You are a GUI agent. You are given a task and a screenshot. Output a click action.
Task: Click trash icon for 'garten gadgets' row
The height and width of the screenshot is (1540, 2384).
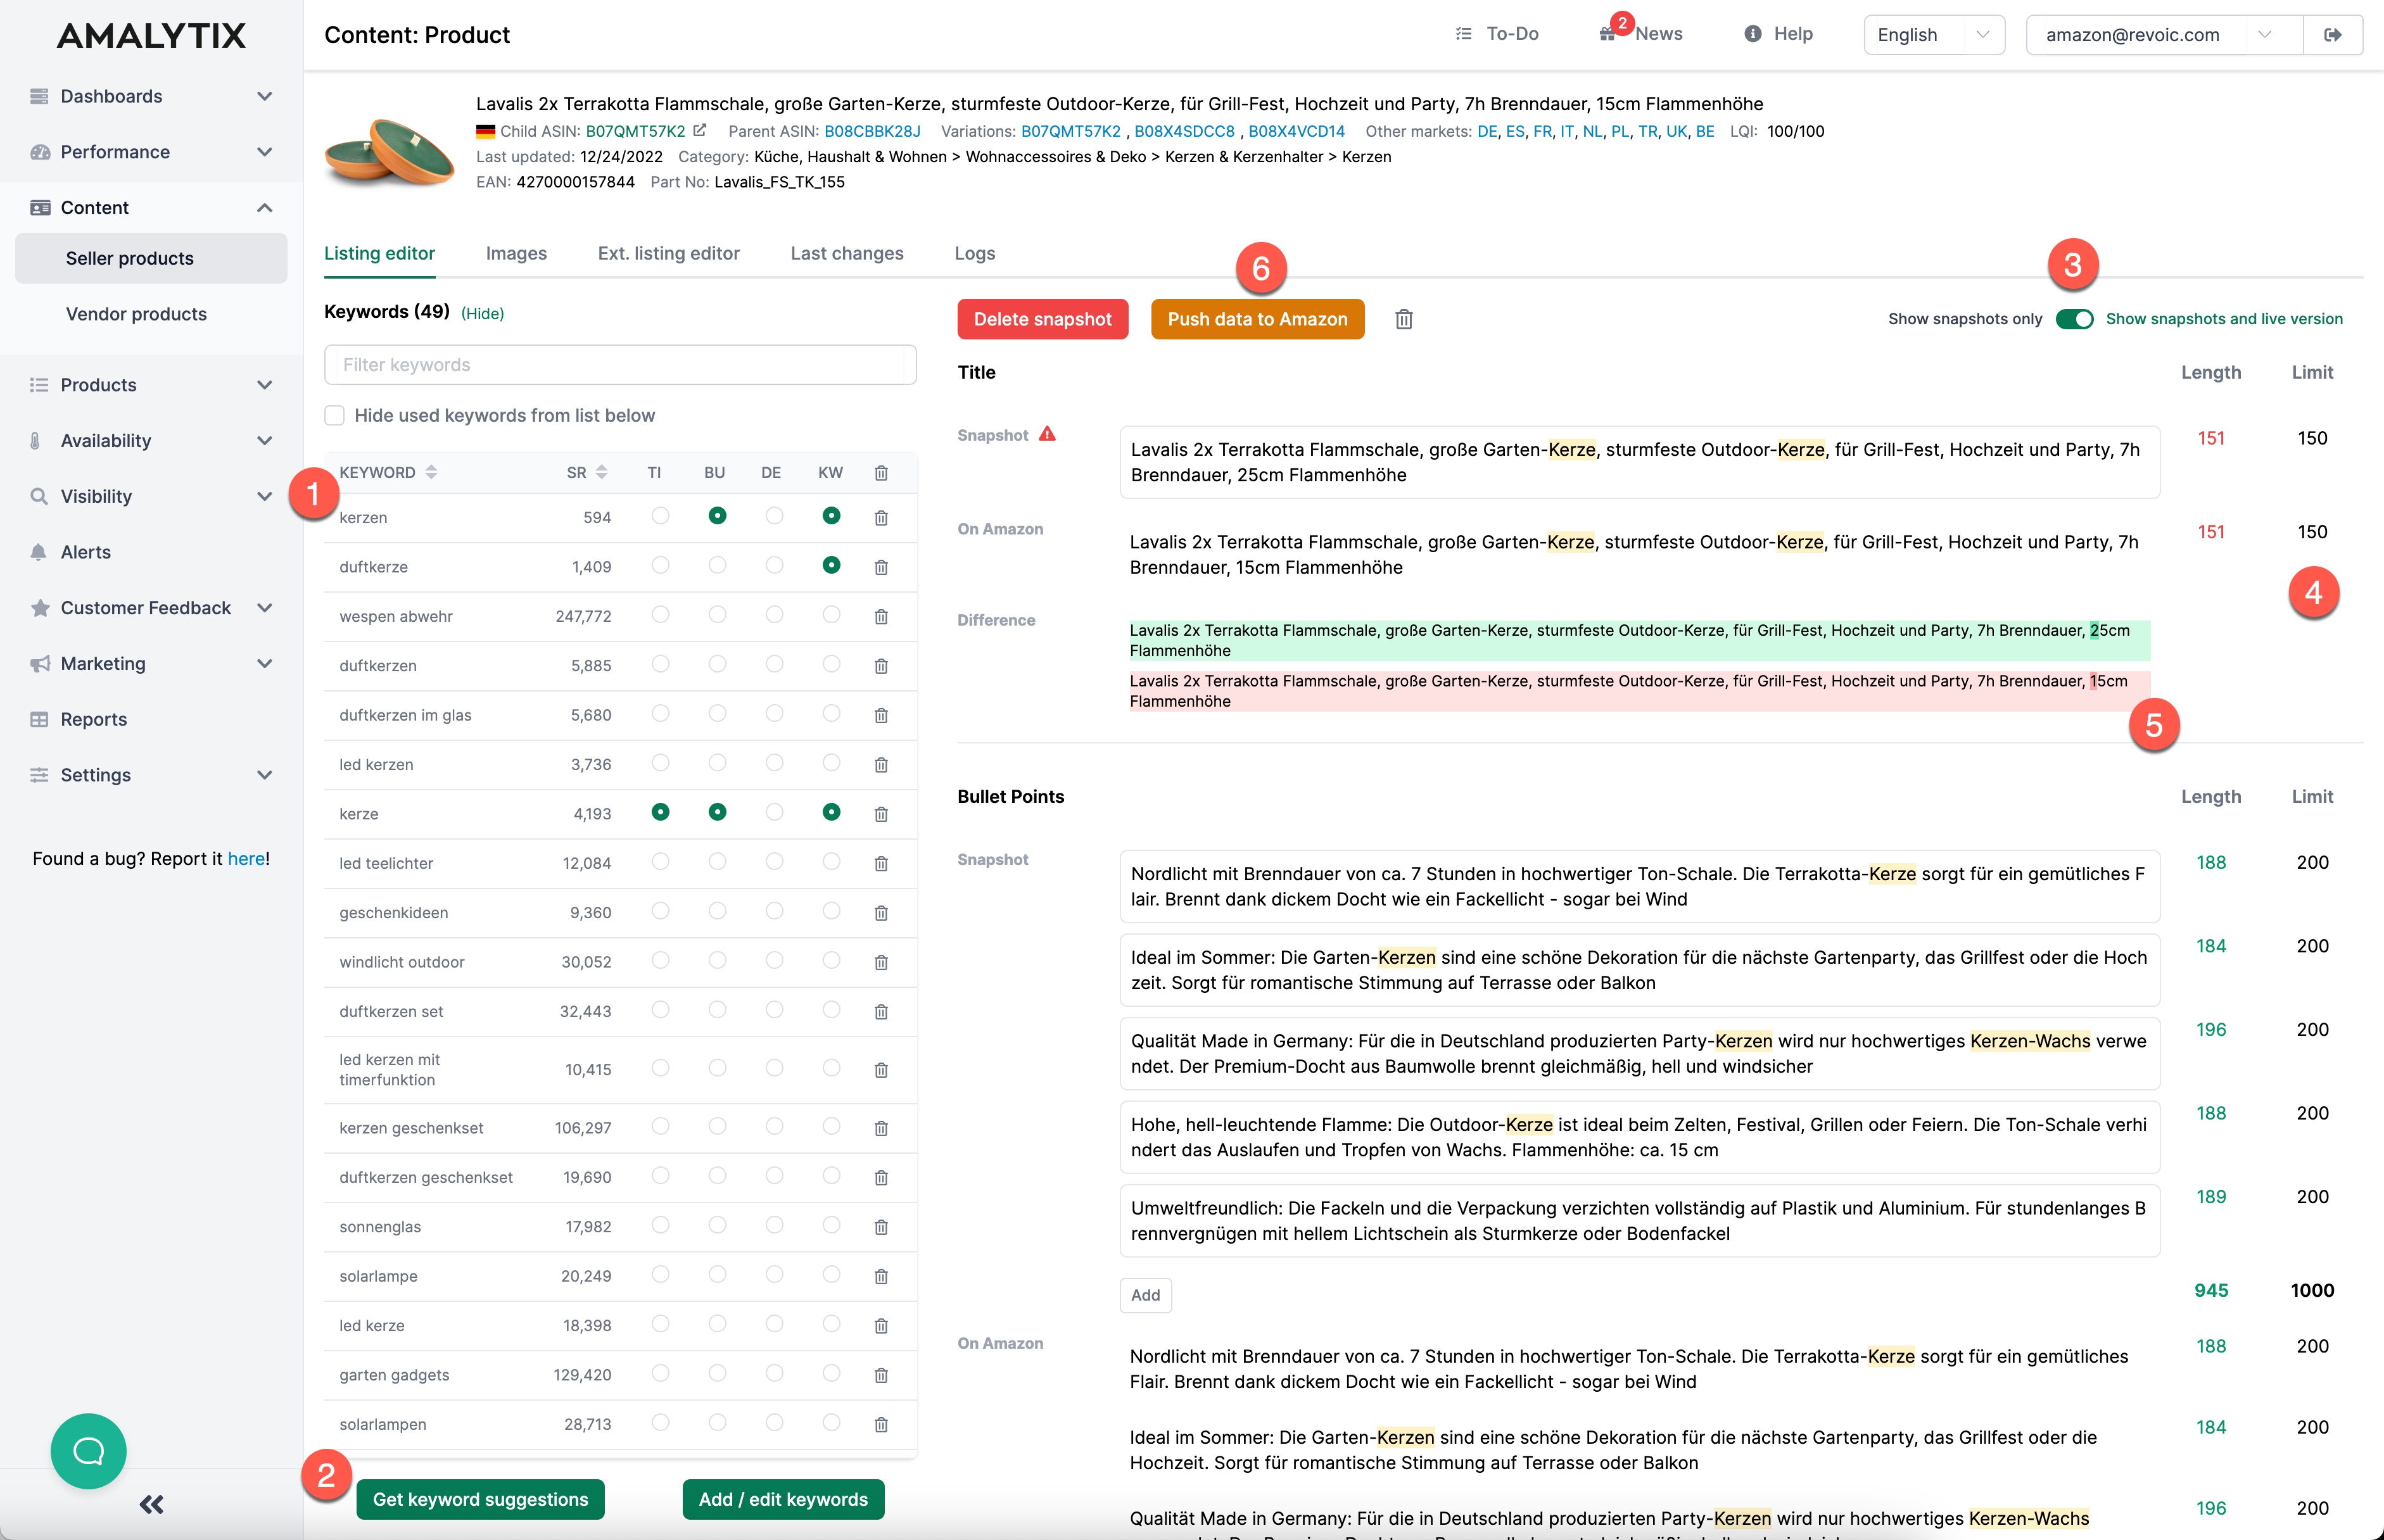881,1375
